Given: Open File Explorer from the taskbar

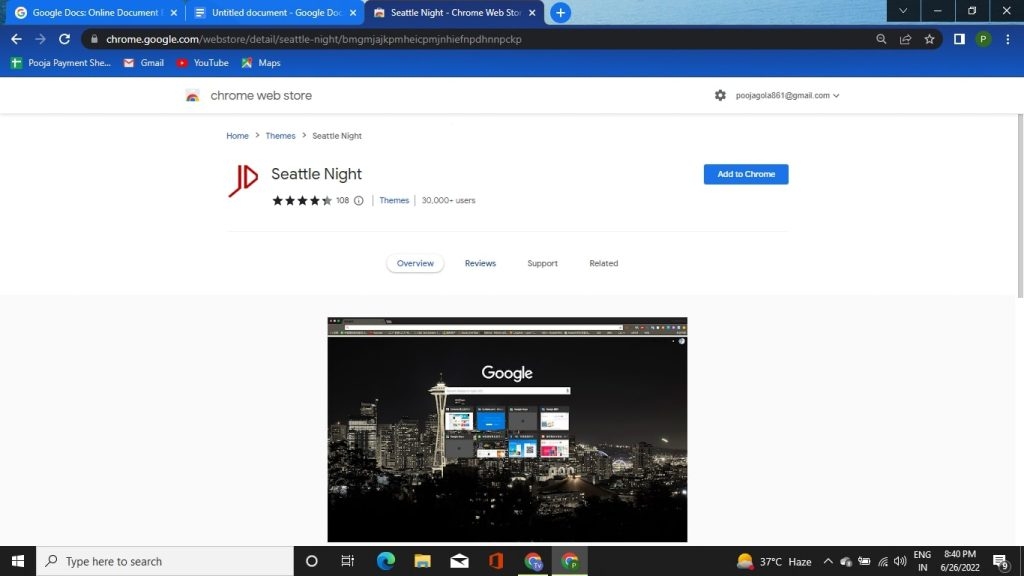Looking at the screenshot, I should [x=423, y=561].
